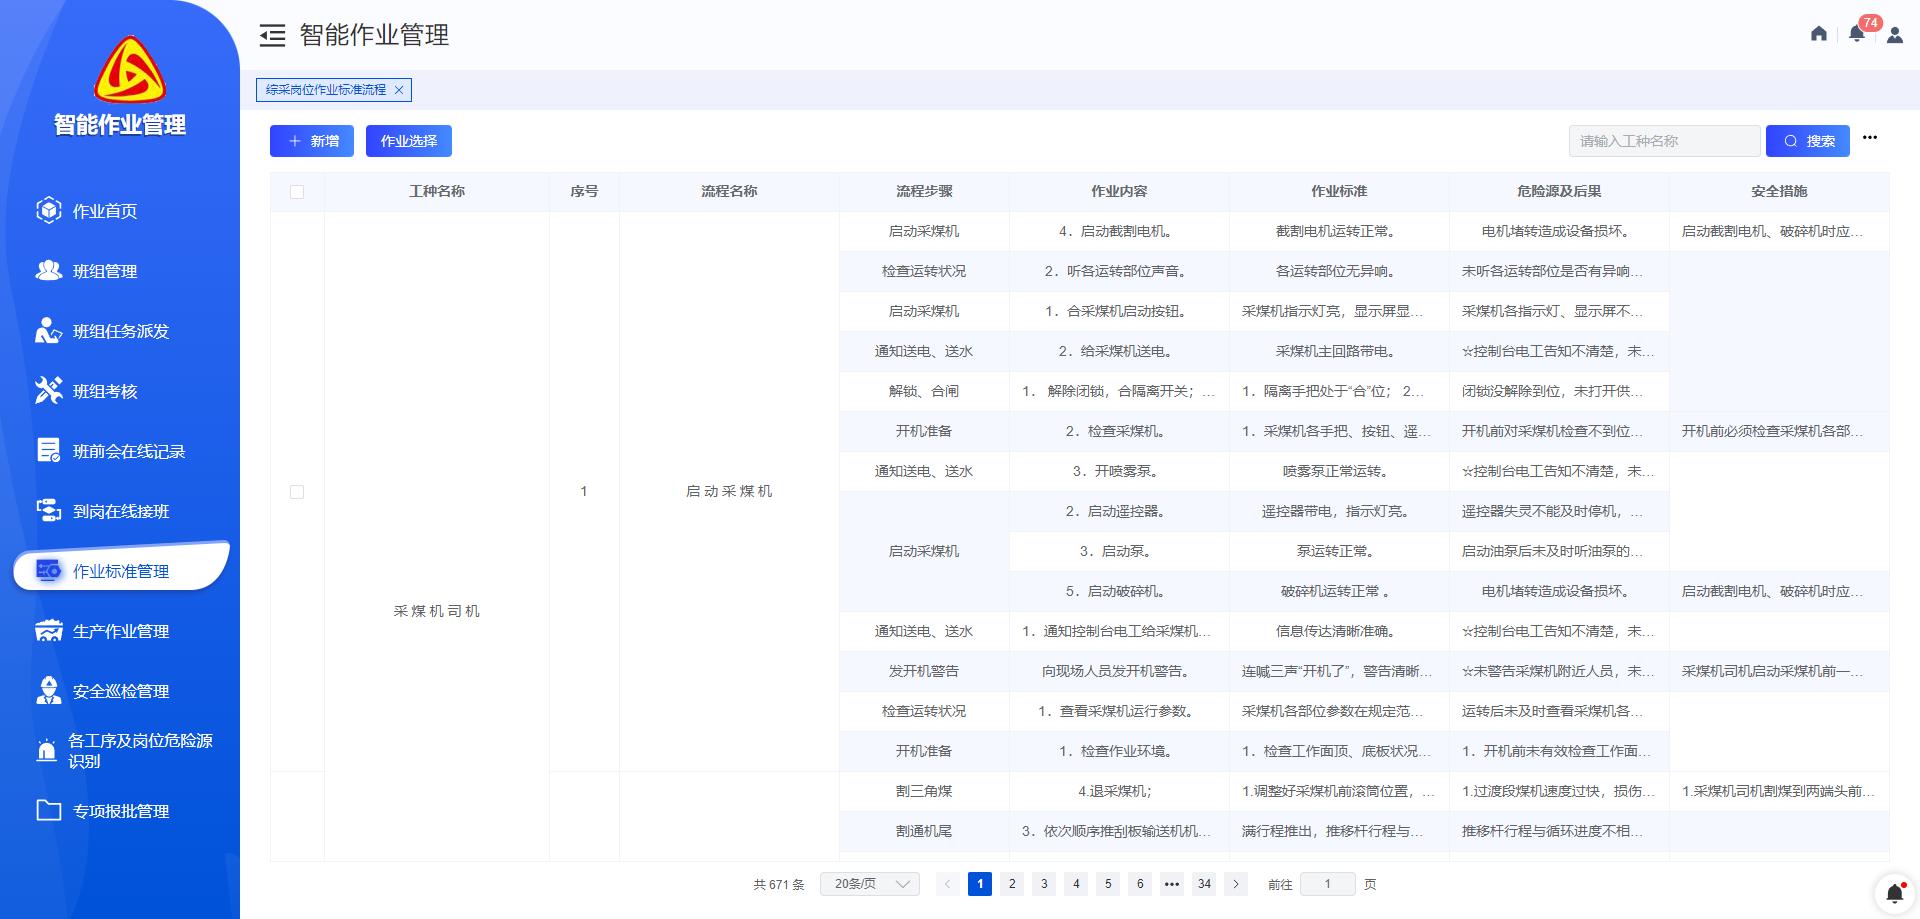Screen dimensions: 1920x919
Task: Open the 20条/页 page size dropdown
Action: pos(870,884)
